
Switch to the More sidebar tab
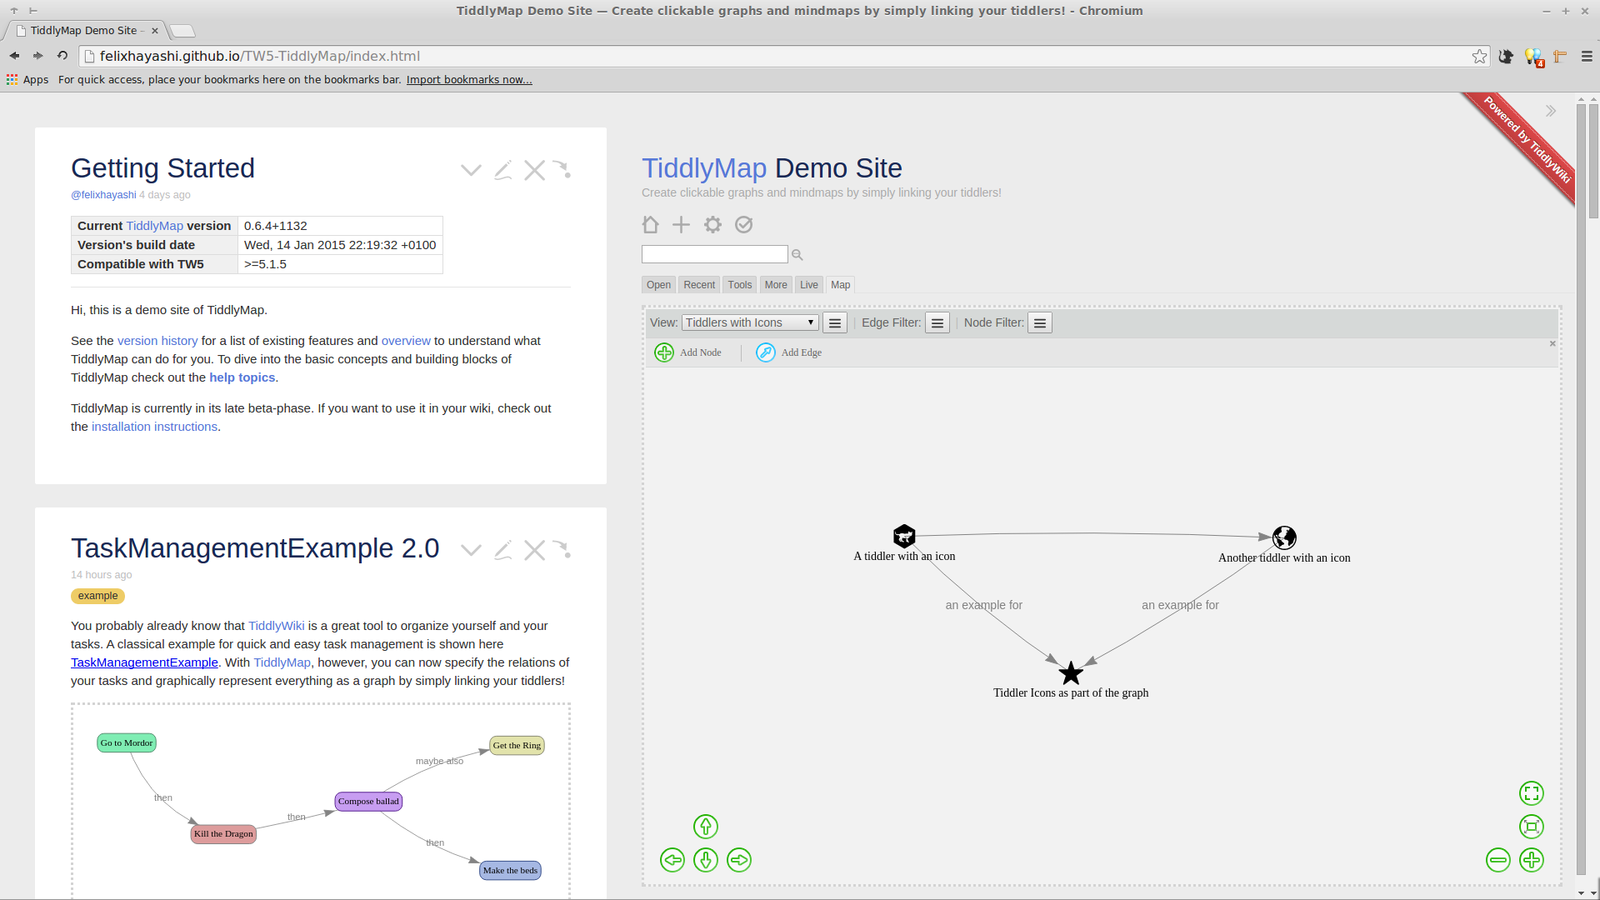pyautogui.click(x=776, y=285)
